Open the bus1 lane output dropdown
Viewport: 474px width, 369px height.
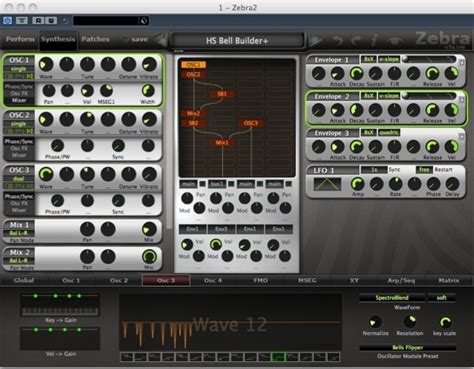[217, 184]
